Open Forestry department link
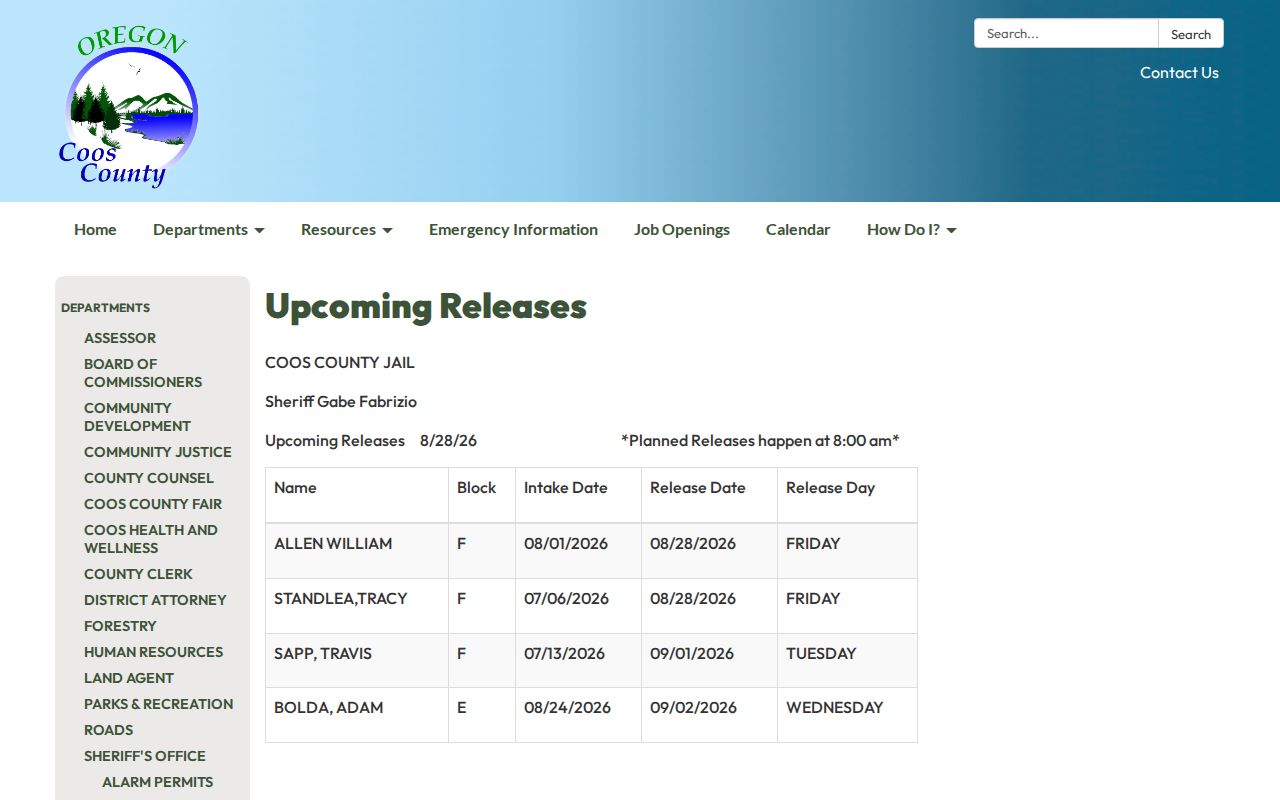Screen dimensions: 1280x800 tap(120, 626)
